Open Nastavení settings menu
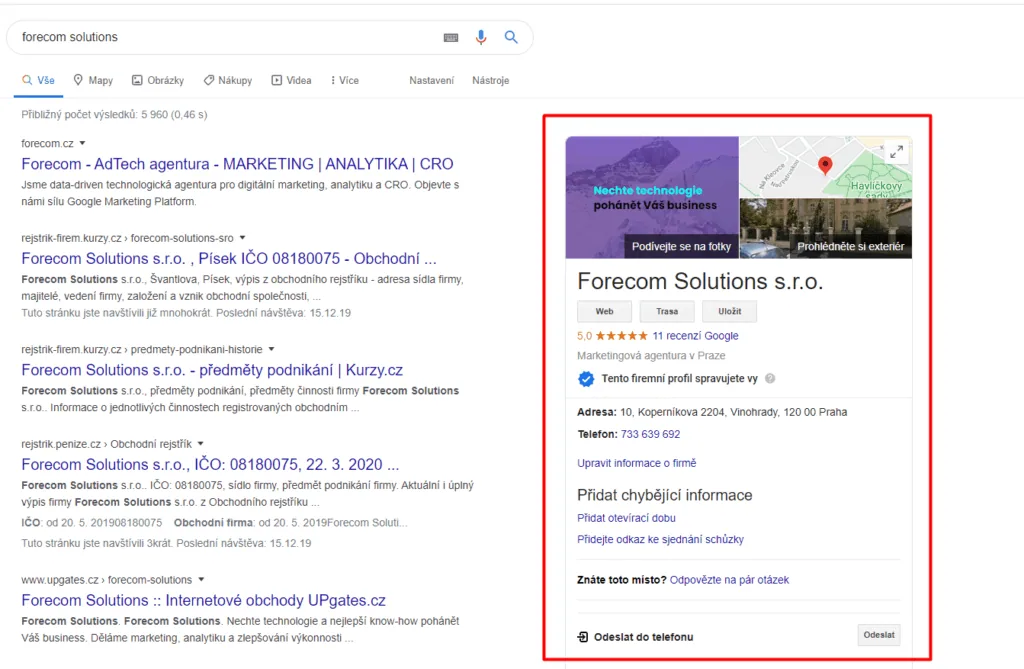Image resolution: width=1024 pixels, height=669 pixels. [x=431, y=80]
